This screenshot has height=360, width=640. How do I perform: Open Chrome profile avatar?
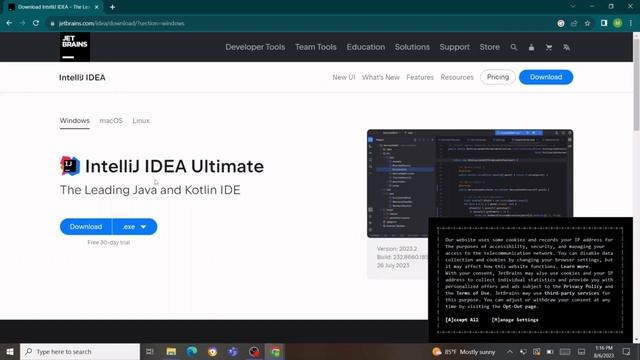(x=617, y=23)
